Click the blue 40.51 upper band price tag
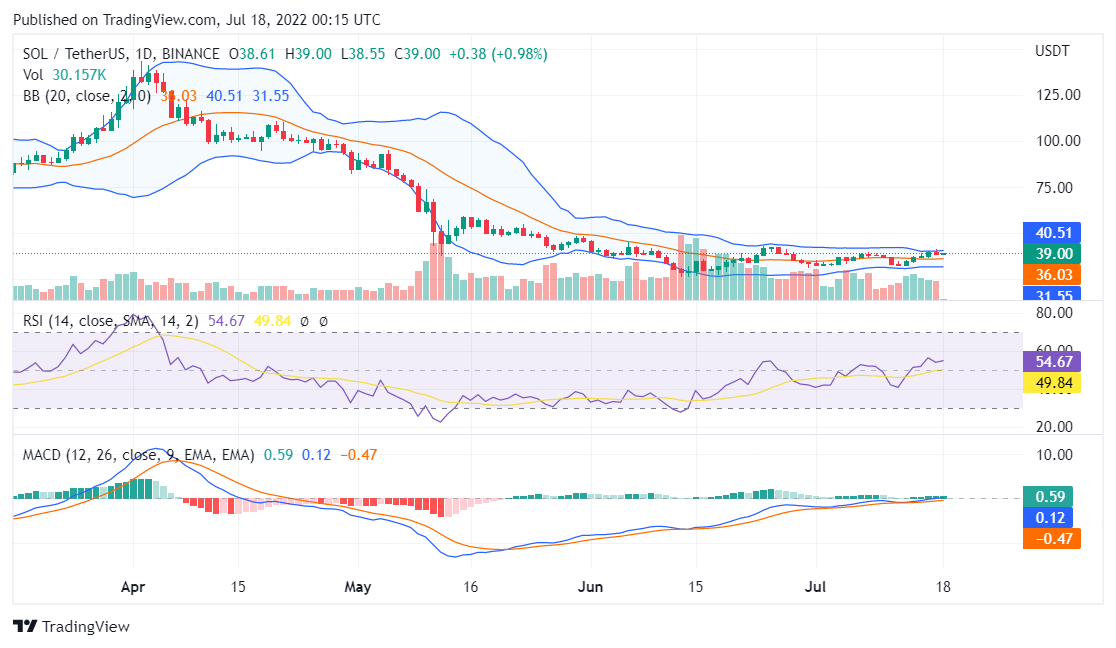 tap(1053, 233)
